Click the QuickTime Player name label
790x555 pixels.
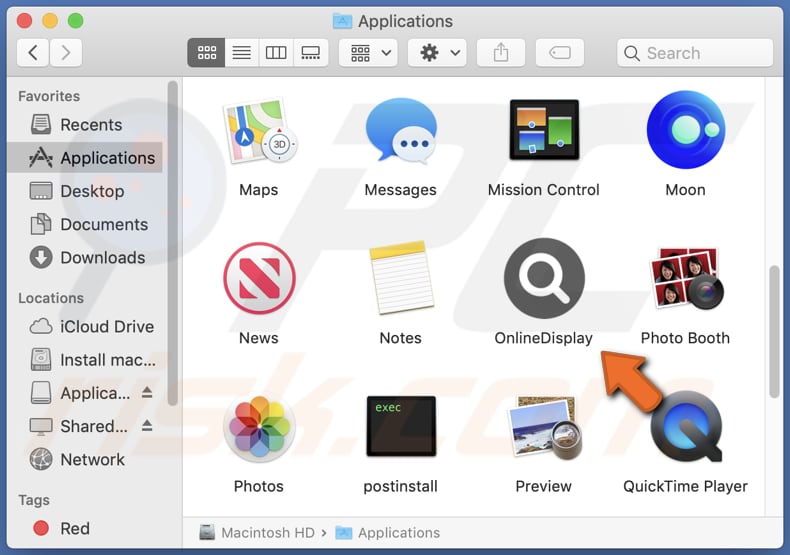click(x=685, y=486)
